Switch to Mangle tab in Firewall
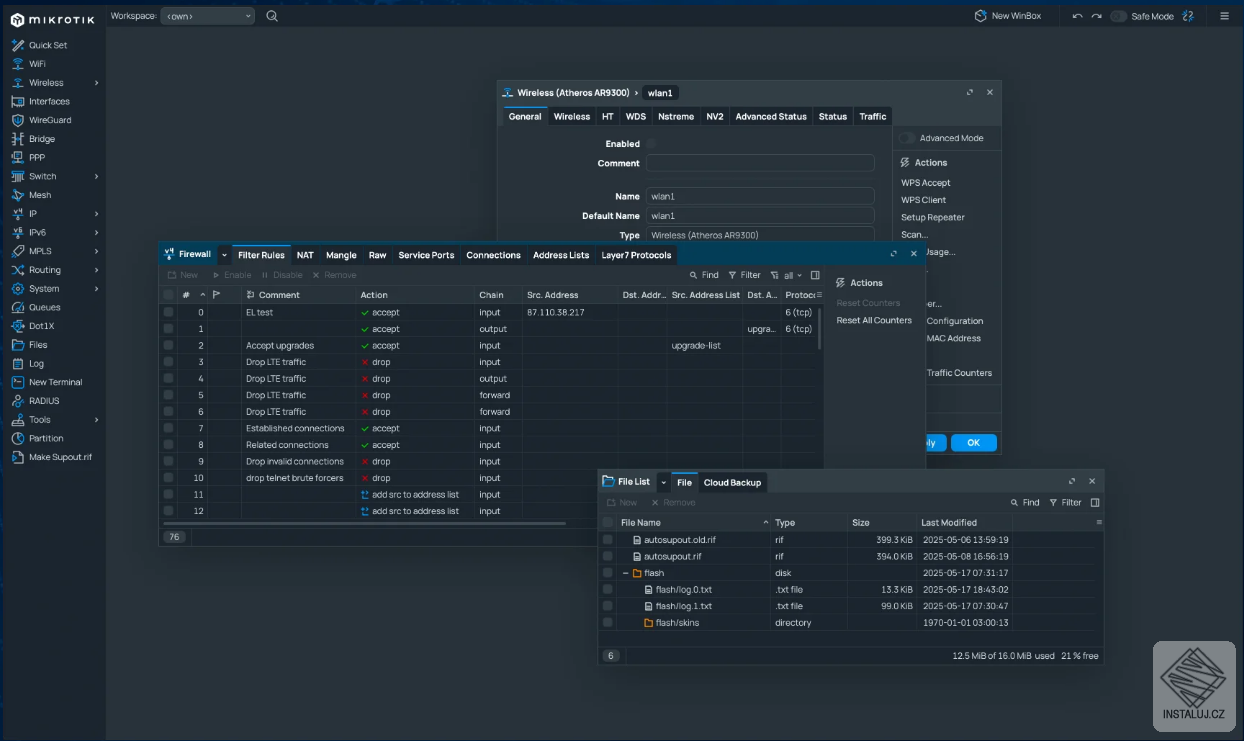Viewport: 1244px width, 741px height. tap(341, 255)
